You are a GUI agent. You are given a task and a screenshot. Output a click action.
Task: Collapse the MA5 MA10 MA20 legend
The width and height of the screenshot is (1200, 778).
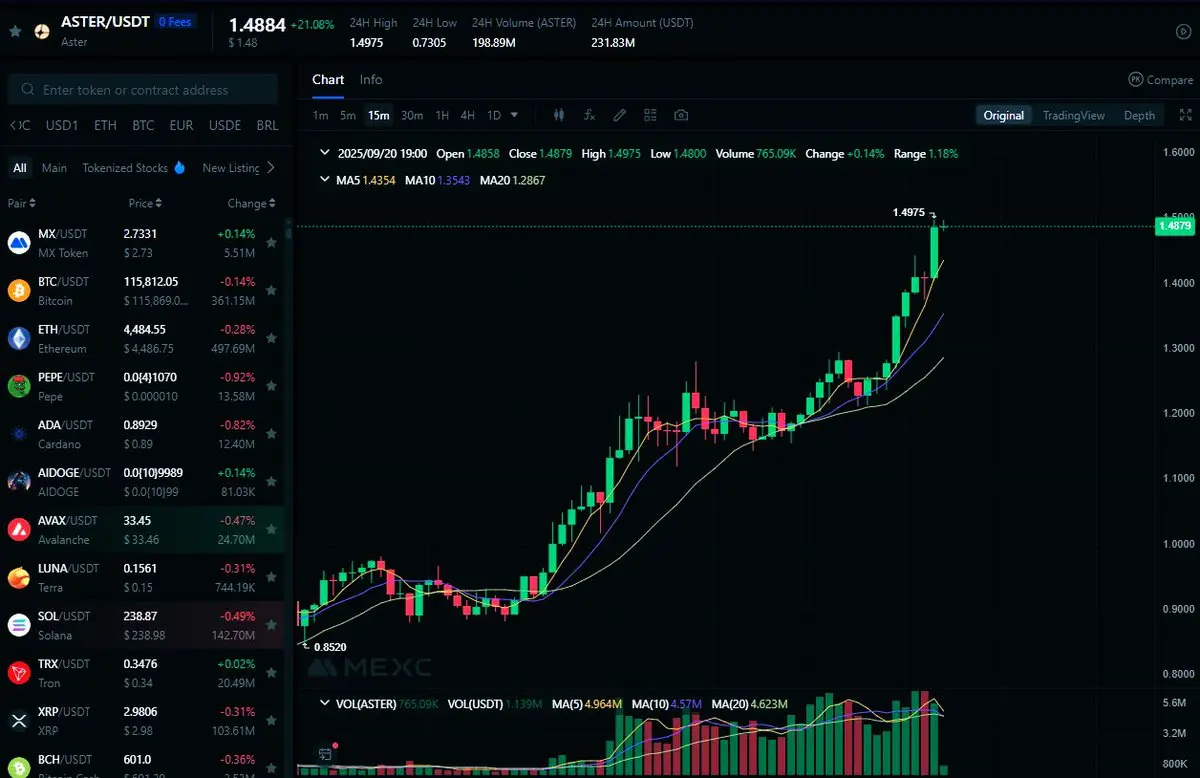[x=324, y=180]
